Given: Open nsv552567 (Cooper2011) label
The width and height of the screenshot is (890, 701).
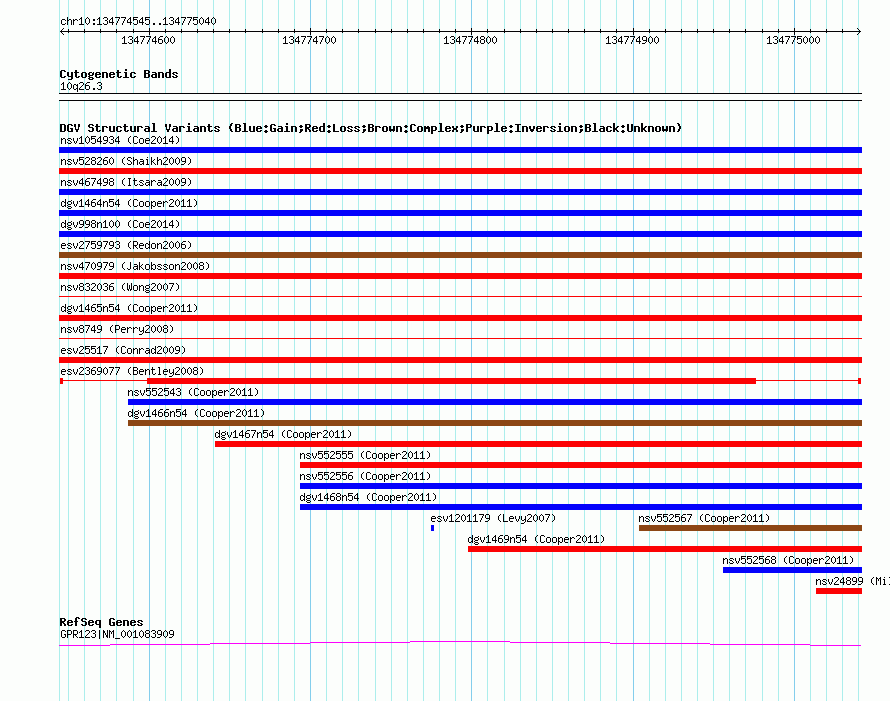Looking at the screenshot, I should tap(704, 518).
